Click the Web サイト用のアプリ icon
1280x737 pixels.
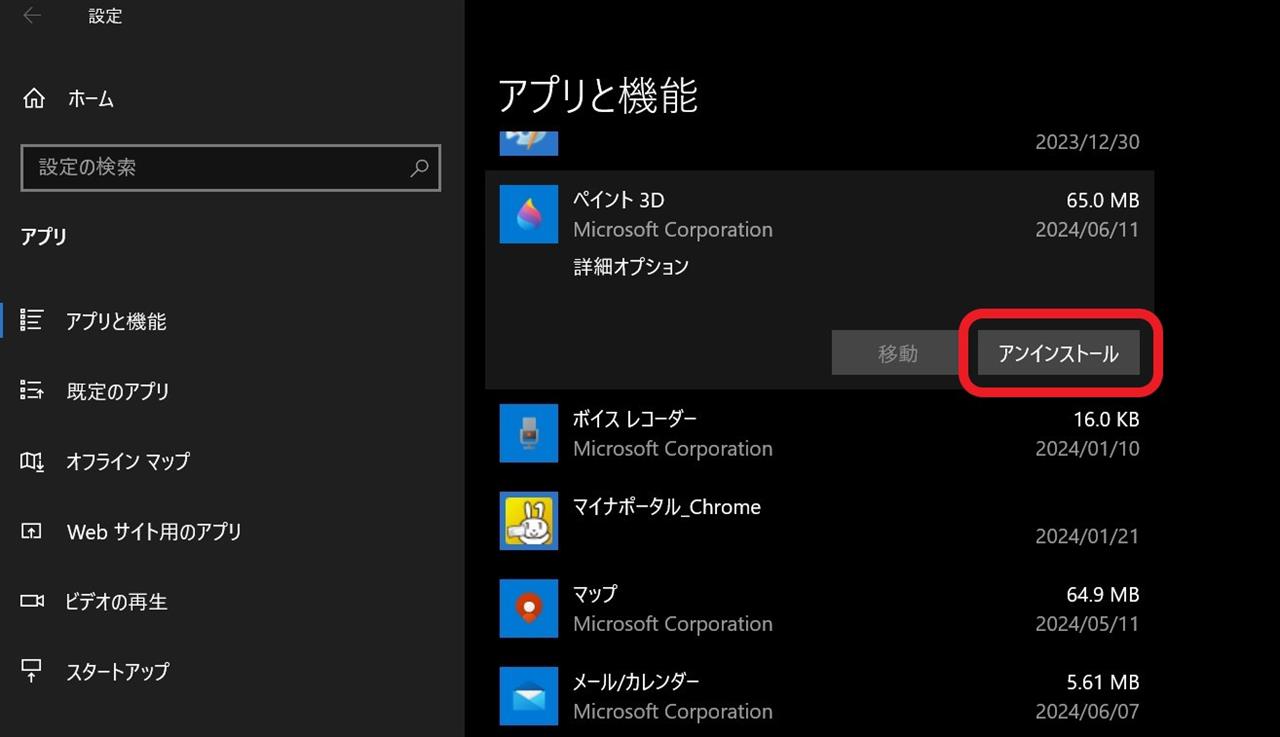click(x=32, y=531)
